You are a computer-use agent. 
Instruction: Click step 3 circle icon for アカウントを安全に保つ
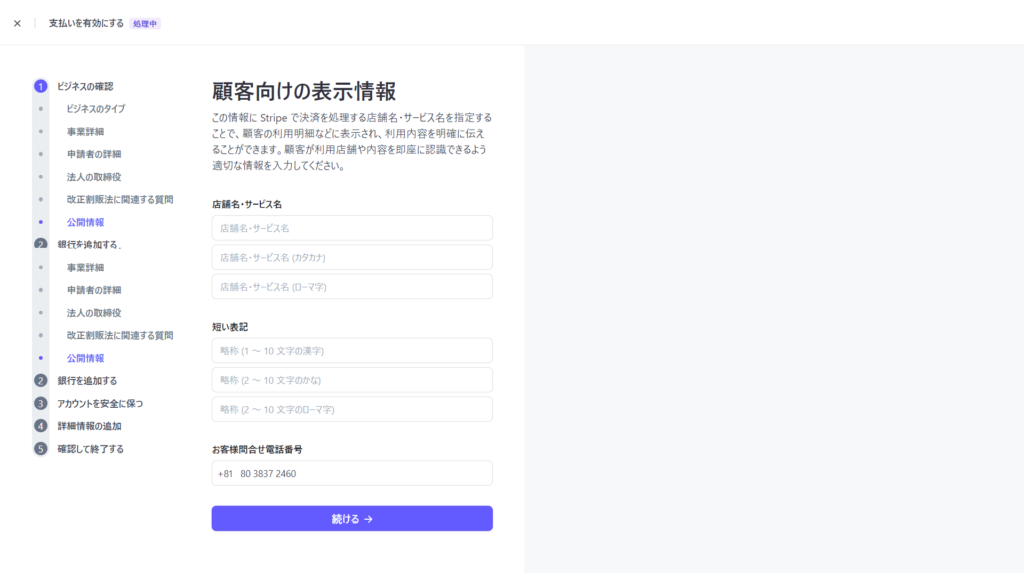pyautogui.click(x=40, y=403)
